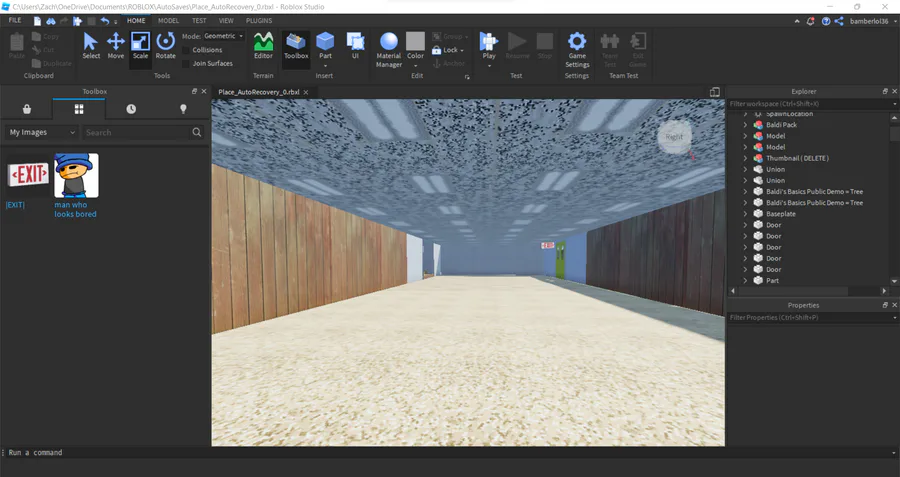Toggle the device emulator icon above viewport
This screenshot has height=477, width=900.
[x=715, y=92]
